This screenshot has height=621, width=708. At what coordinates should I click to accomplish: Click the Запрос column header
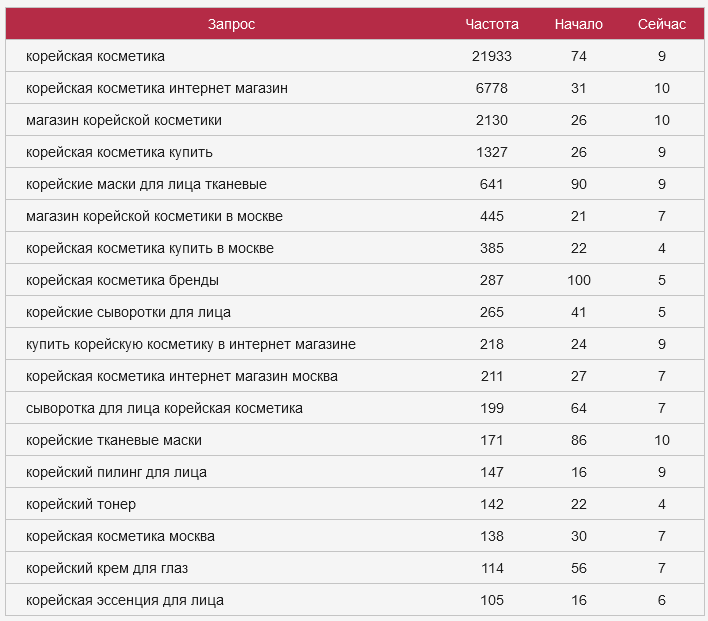tap(231, 24)
